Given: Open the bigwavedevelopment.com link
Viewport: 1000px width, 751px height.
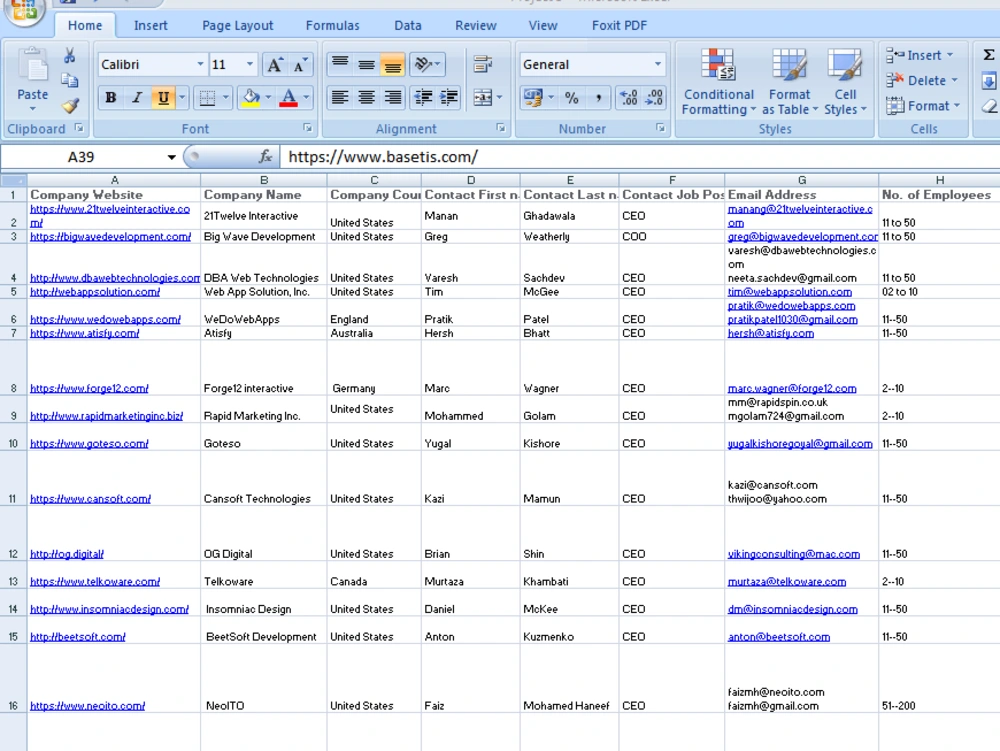Looking at the screenshot, I should (x=110, y=237).
